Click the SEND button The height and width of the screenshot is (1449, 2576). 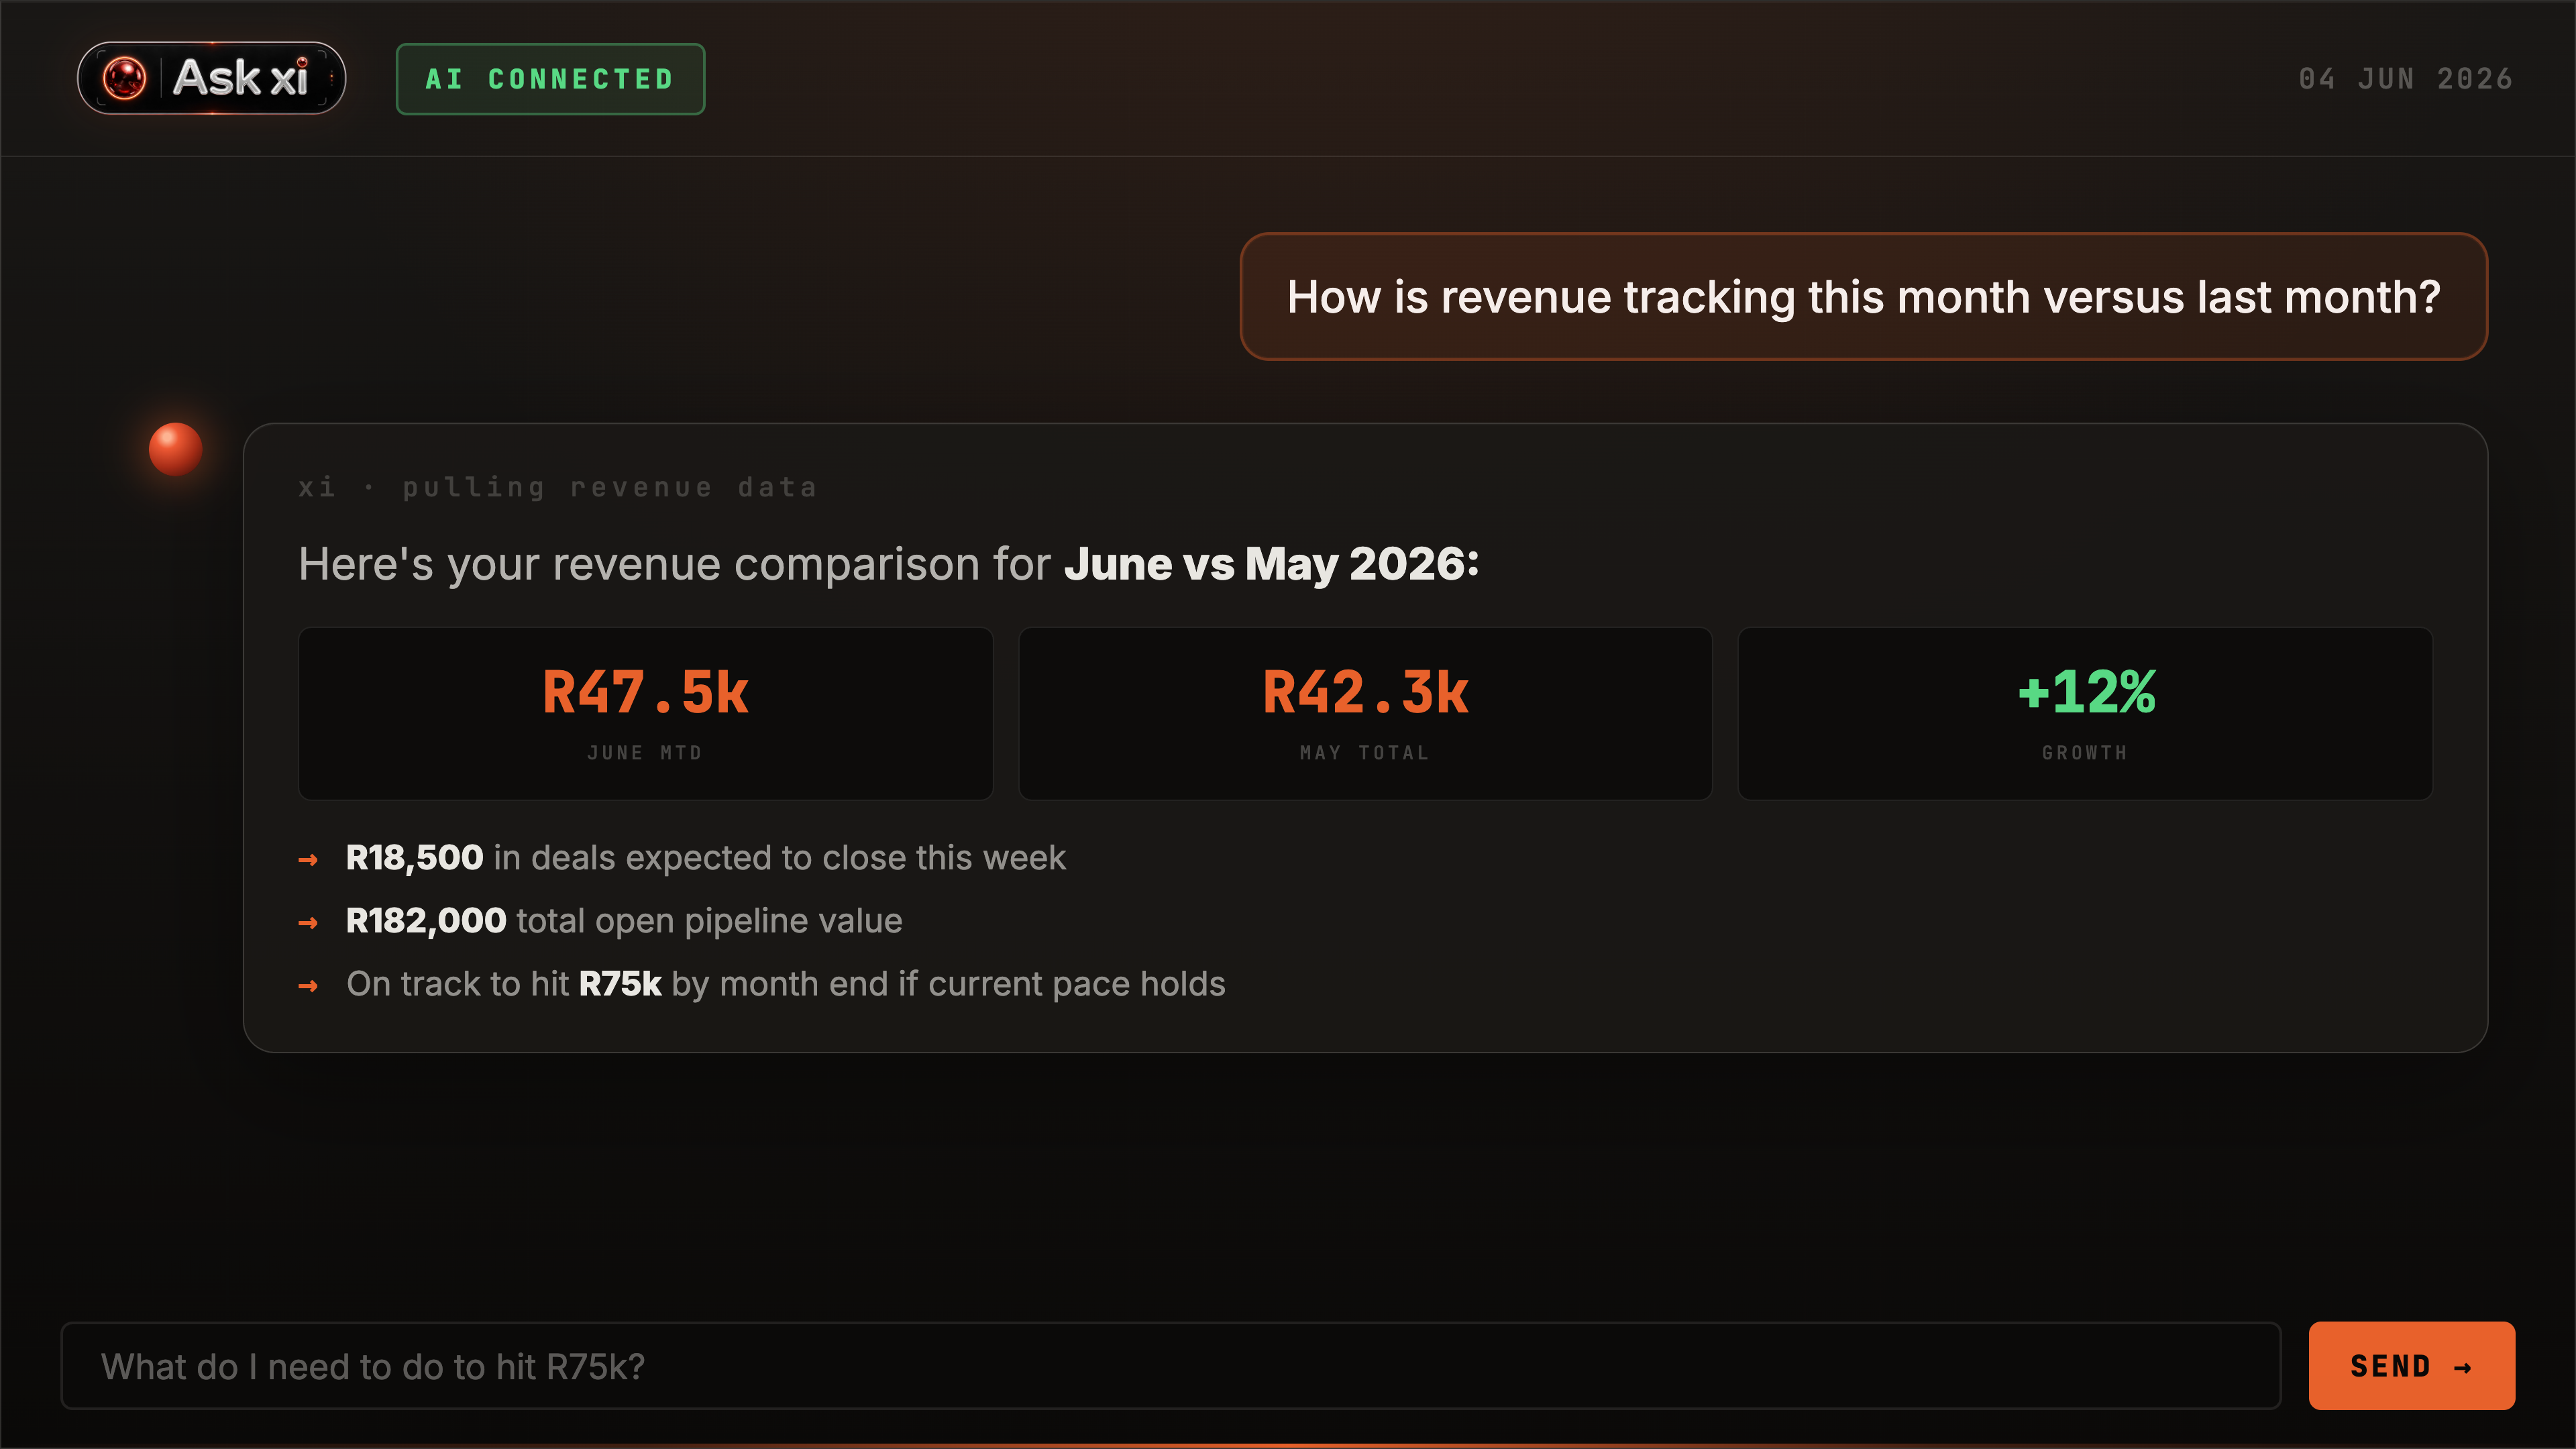(x=2412, y=1366)
